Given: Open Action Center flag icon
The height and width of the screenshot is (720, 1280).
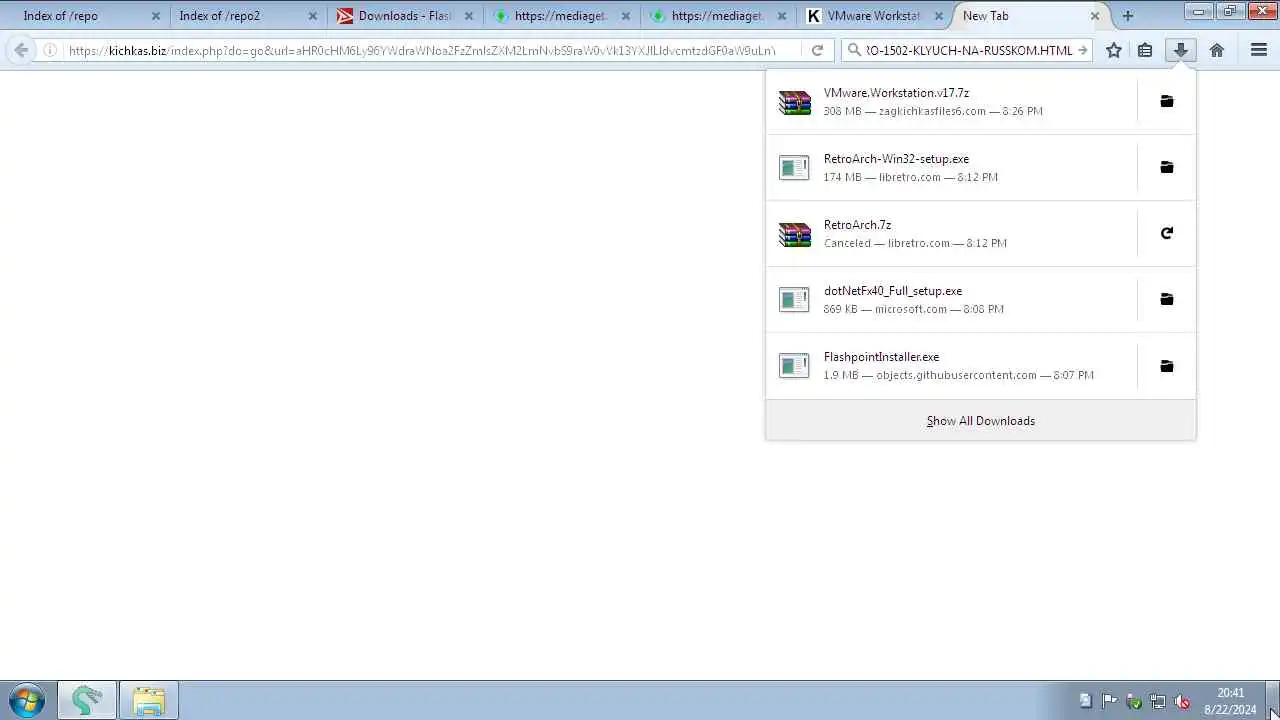Looking at the screenshot, I should coord(1109,701).
